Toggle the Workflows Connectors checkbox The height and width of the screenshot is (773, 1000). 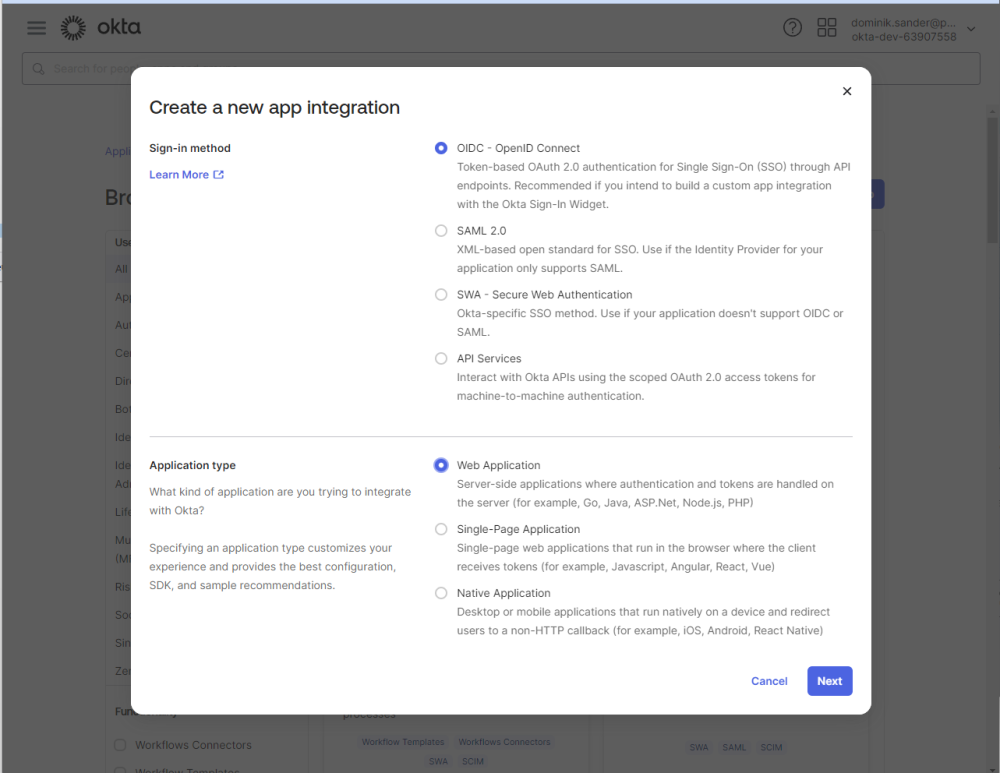[120, 745]
